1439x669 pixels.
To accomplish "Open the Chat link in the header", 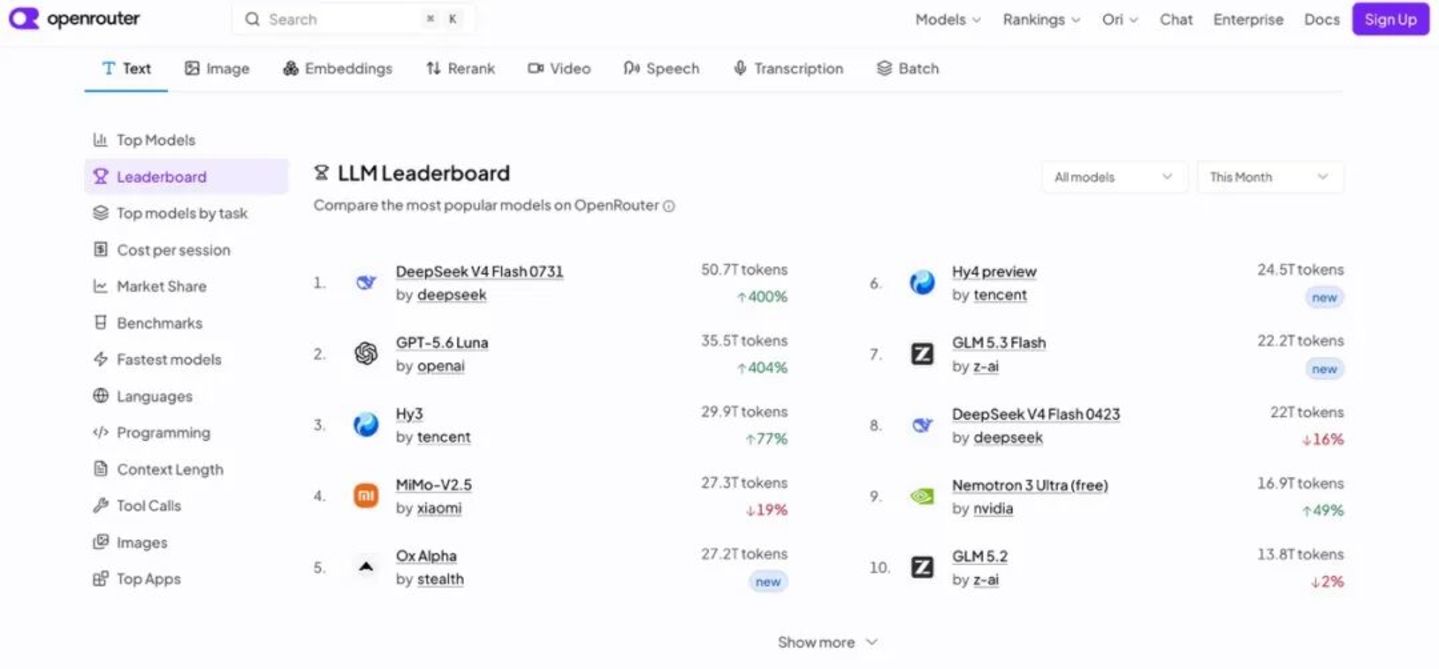I will (x=1176, y=19).
